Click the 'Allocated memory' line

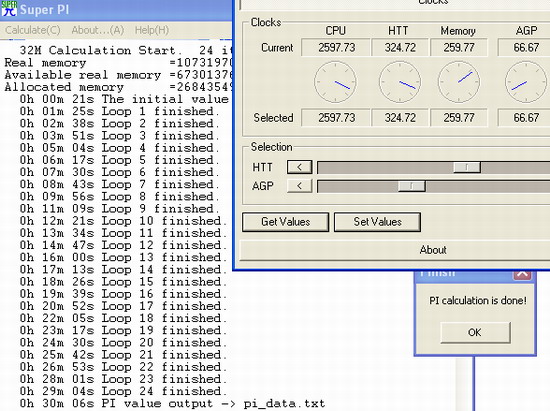[x=118, y=87]
